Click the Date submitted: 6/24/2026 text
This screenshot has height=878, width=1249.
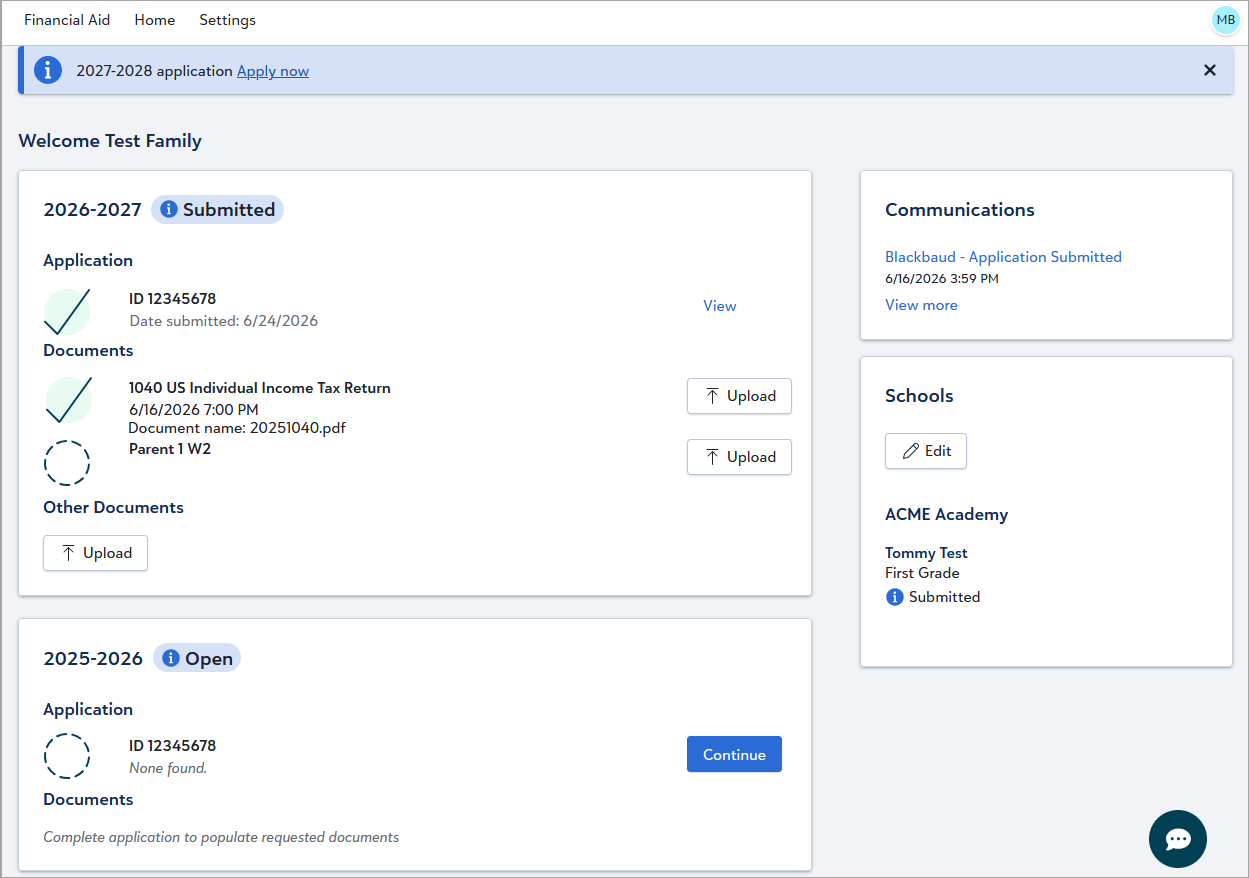click(x=224, y=321)
